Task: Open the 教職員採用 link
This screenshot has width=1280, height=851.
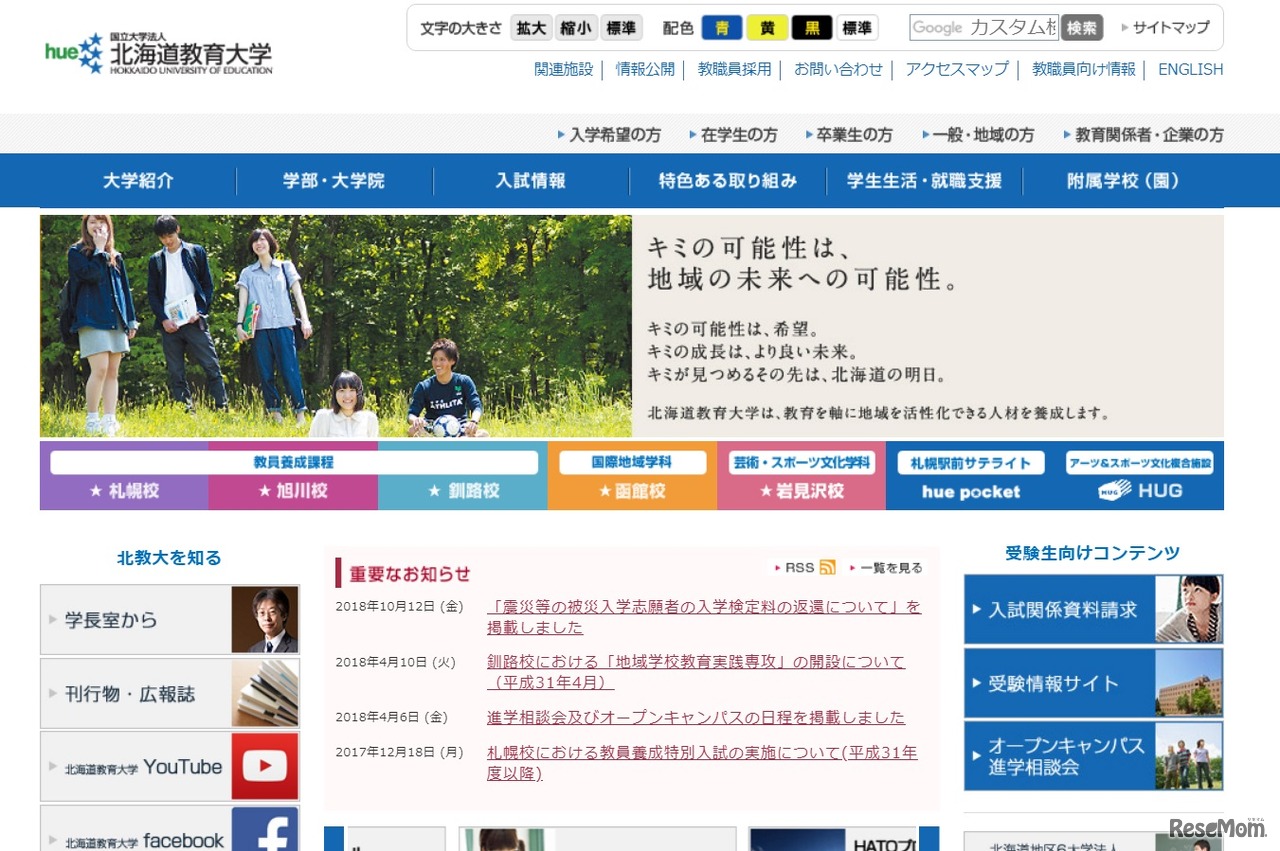Action: pyautogui.click(x=735, y=69)
